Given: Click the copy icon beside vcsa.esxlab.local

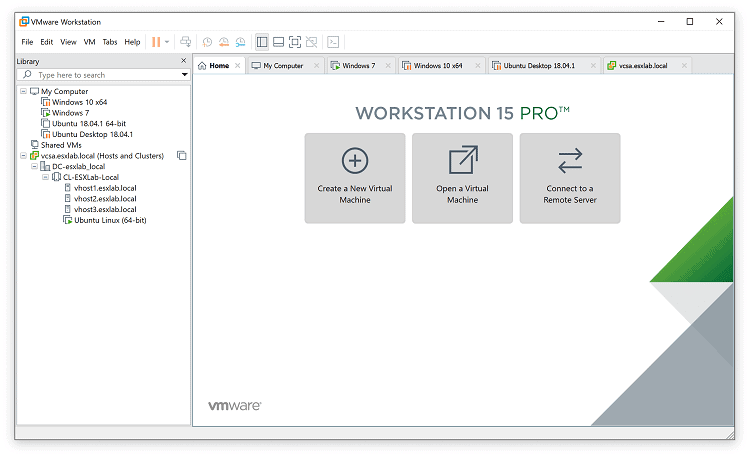Looking at the screenshot, I should point(182,156).
